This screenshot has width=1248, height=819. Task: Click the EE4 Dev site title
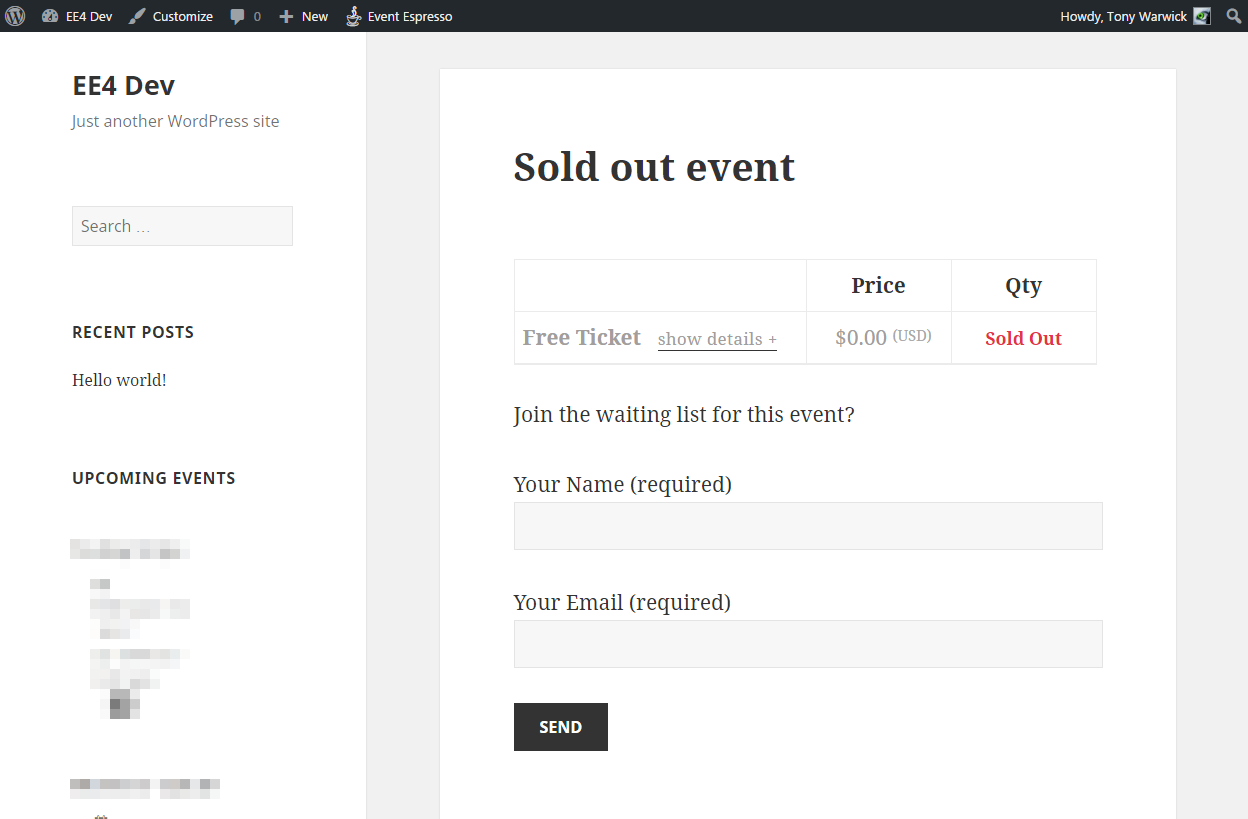[123, 86]
